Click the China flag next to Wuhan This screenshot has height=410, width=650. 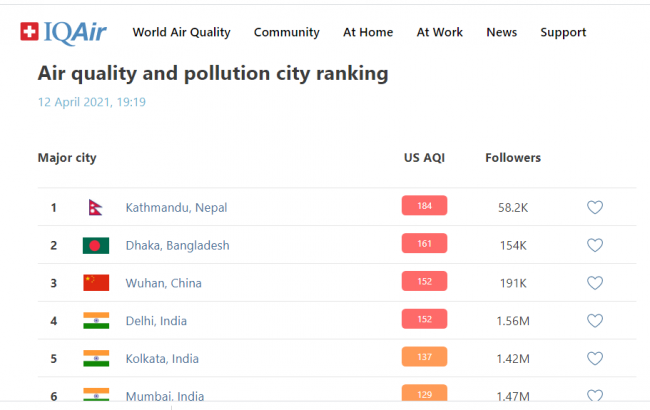96,283
